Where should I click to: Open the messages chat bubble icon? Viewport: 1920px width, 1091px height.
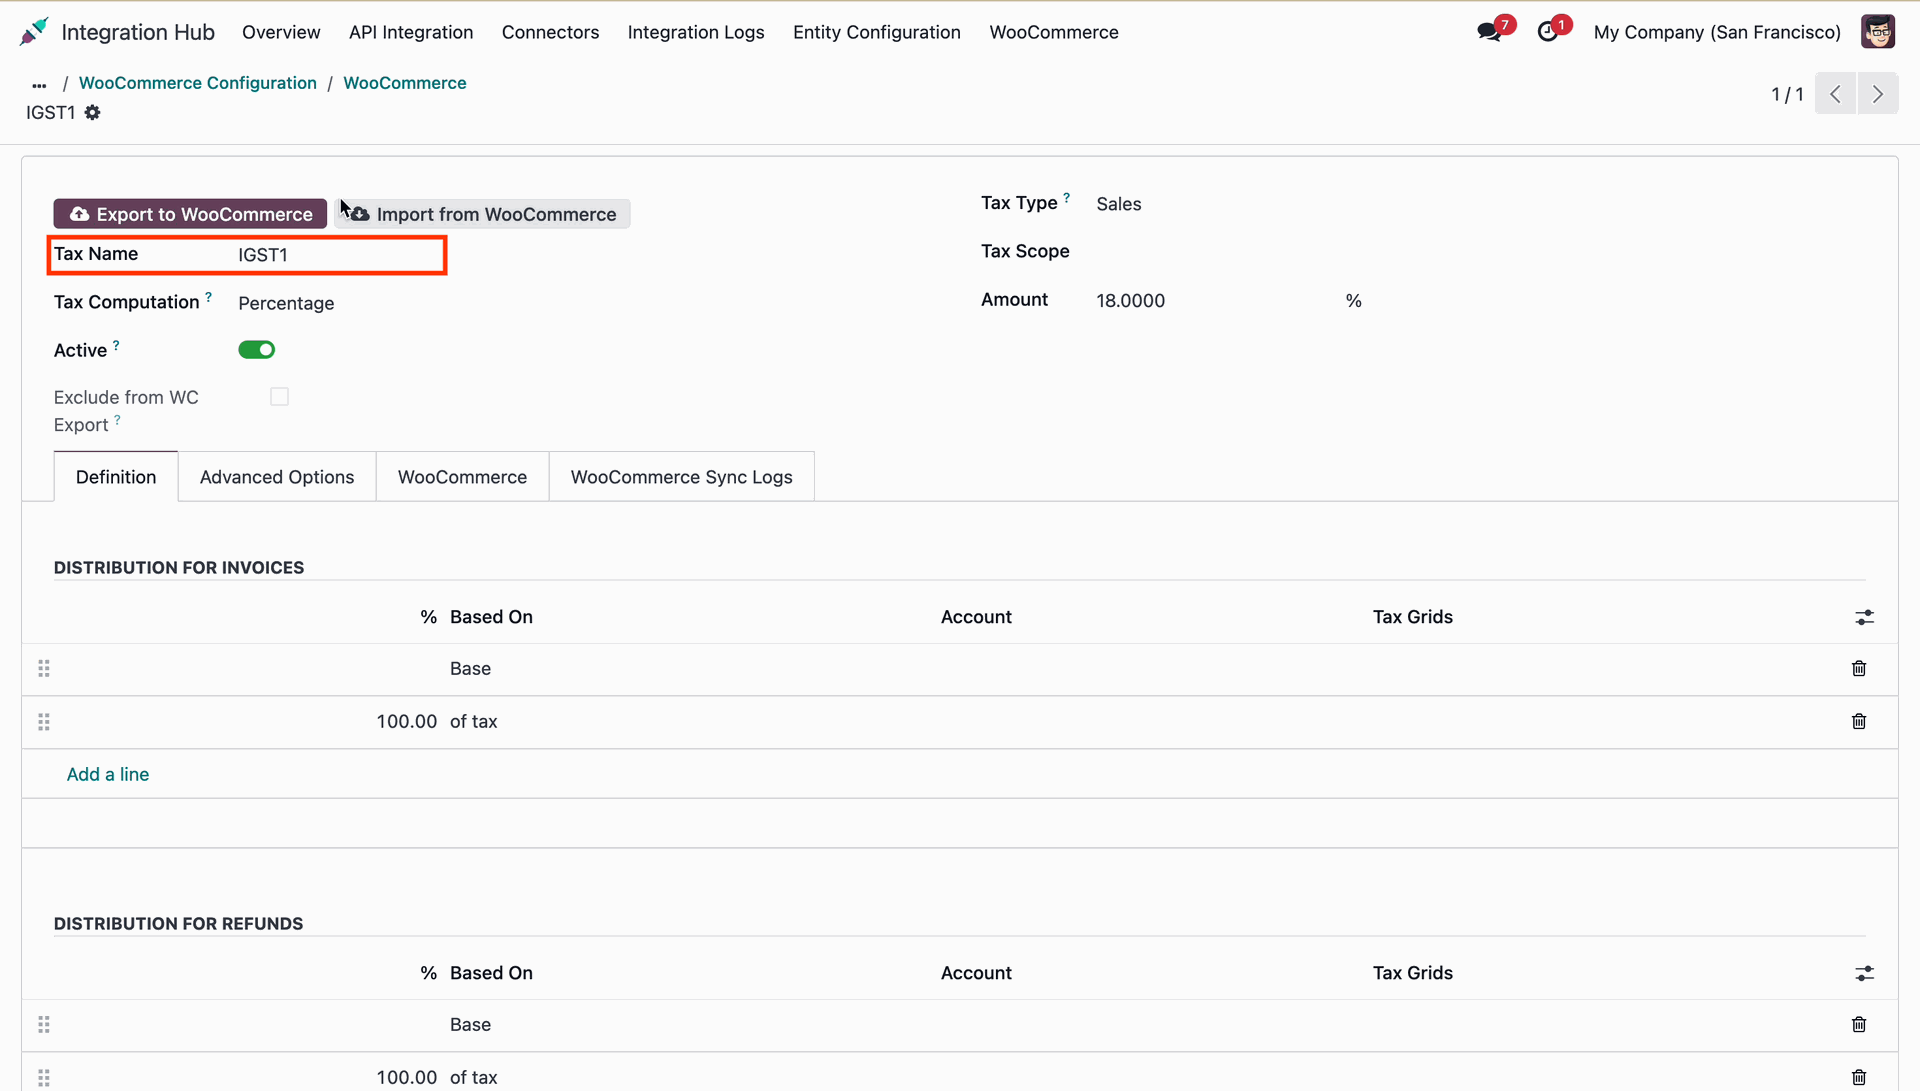[x=1490, y=32]
